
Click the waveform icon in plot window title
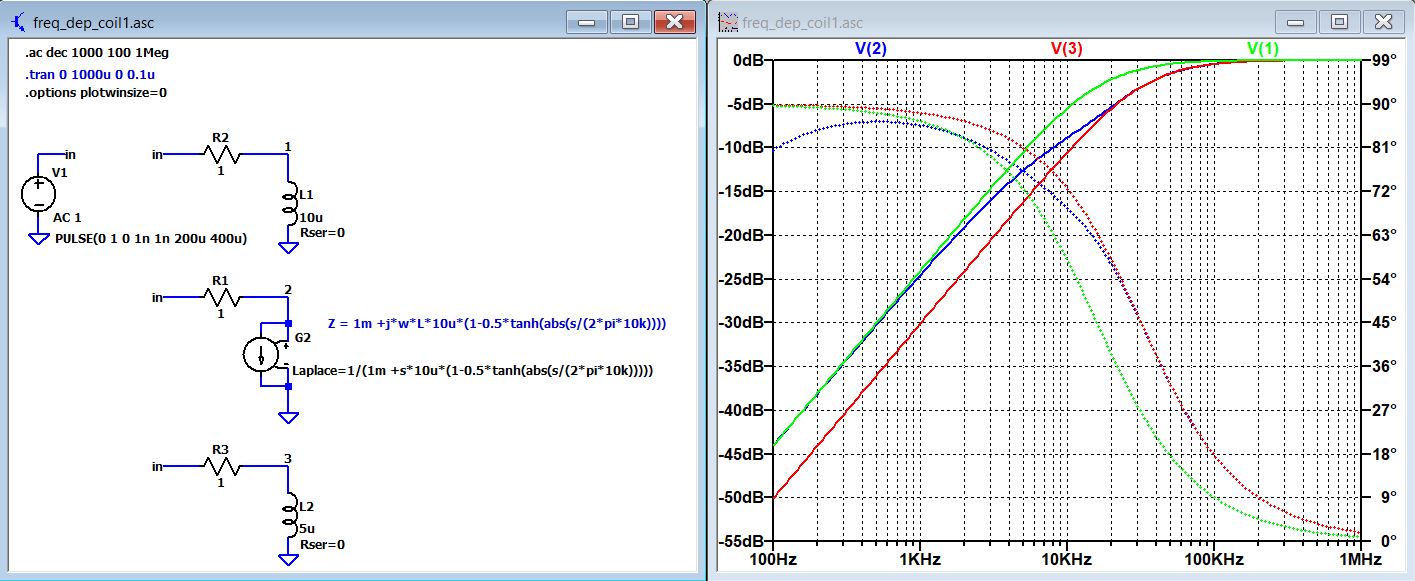pos(728,21)
